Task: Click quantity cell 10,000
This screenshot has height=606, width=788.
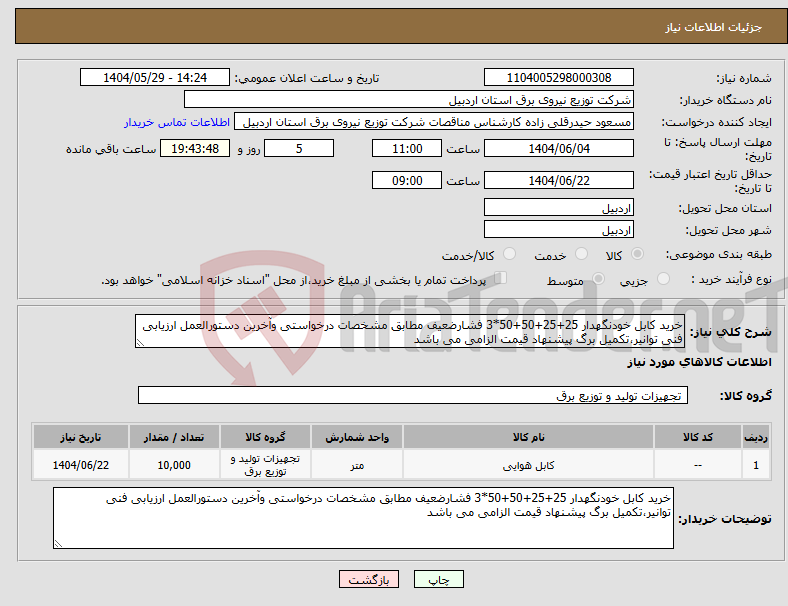Action: point(174,465)
